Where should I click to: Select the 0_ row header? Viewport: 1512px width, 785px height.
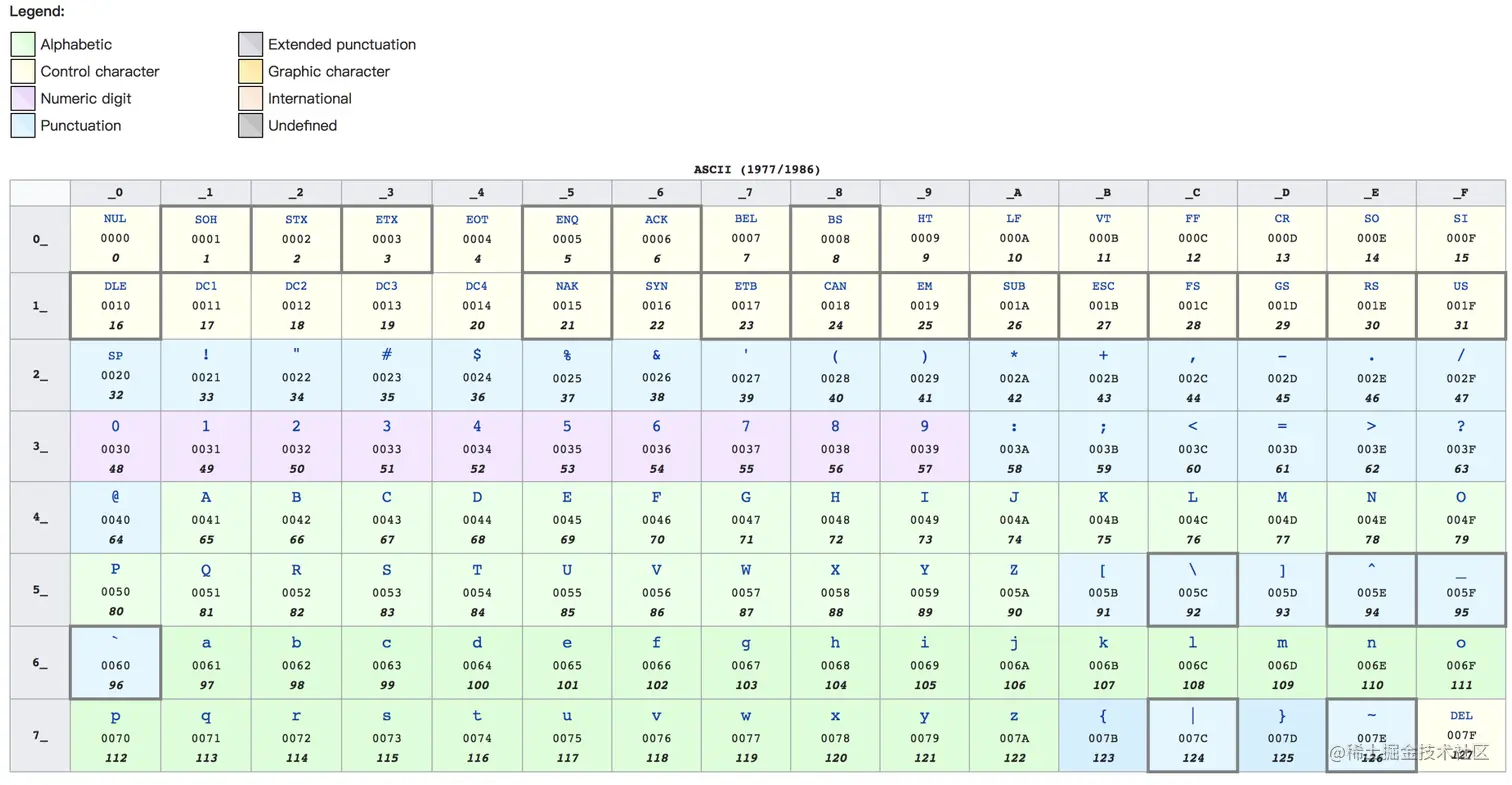pyautogui.click(x=40, y=239)
